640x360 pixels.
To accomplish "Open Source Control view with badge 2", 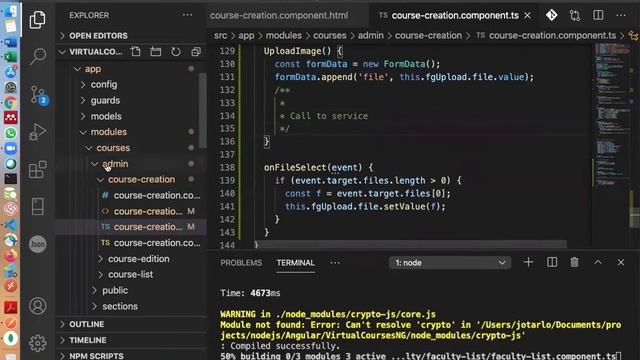I will tap(39, 95).
